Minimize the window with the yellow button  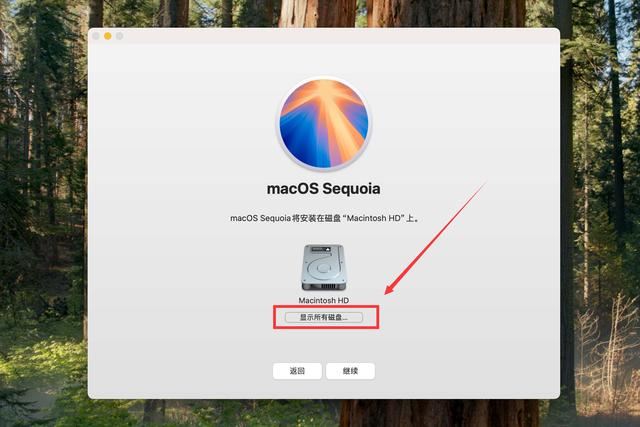pyautogui.click(x=108, y=36)
